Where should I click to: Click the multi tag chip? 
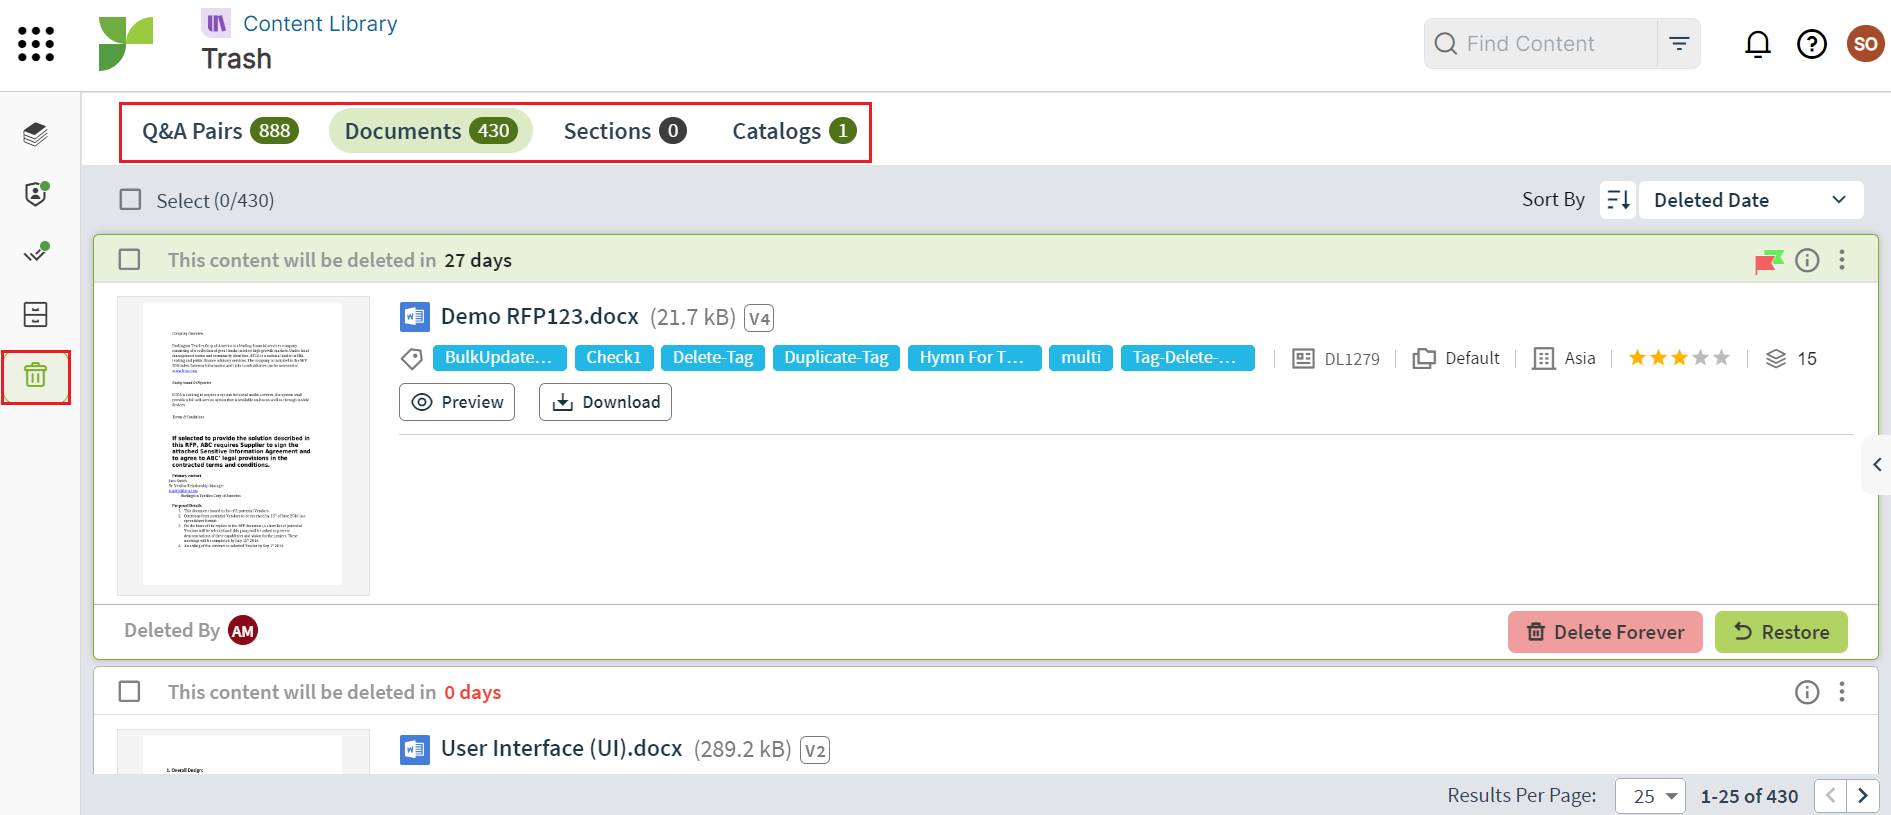pos(1081,358)
